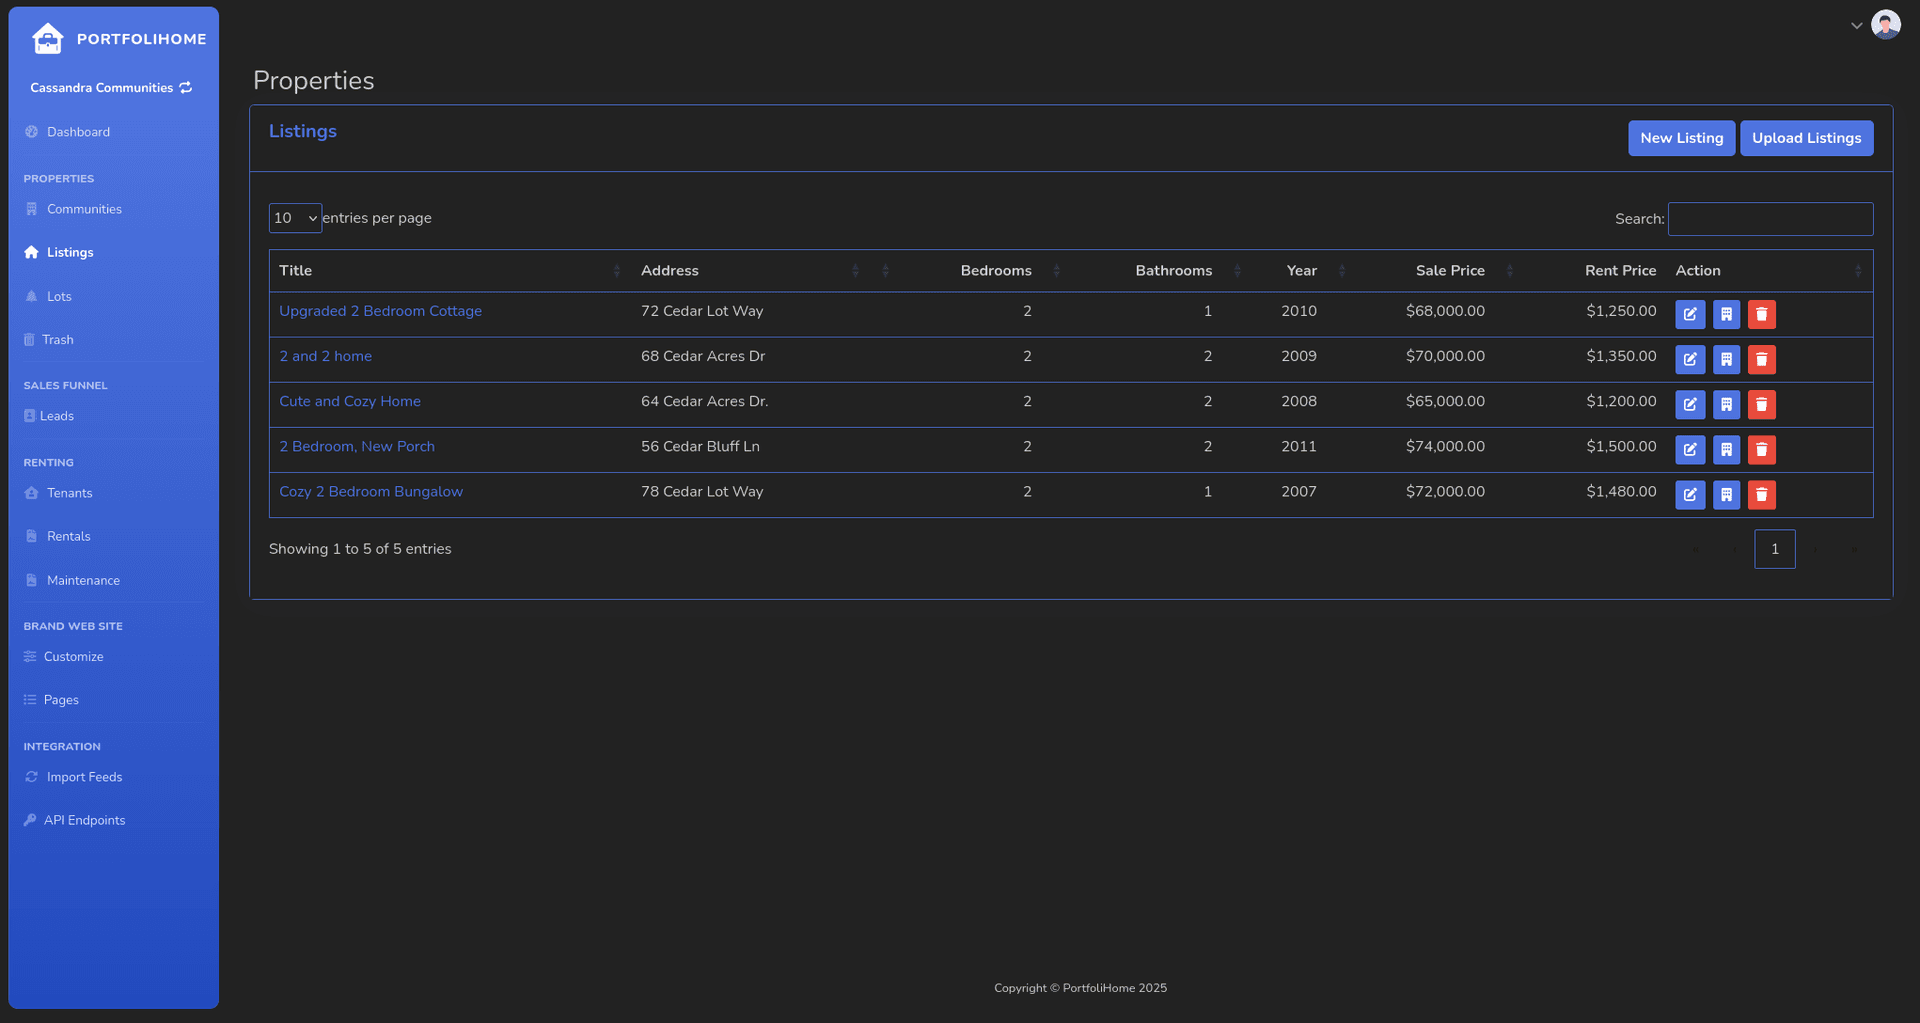Click the Search input field
This screenshot has height=1023, width=1920.
point(1770,219)
